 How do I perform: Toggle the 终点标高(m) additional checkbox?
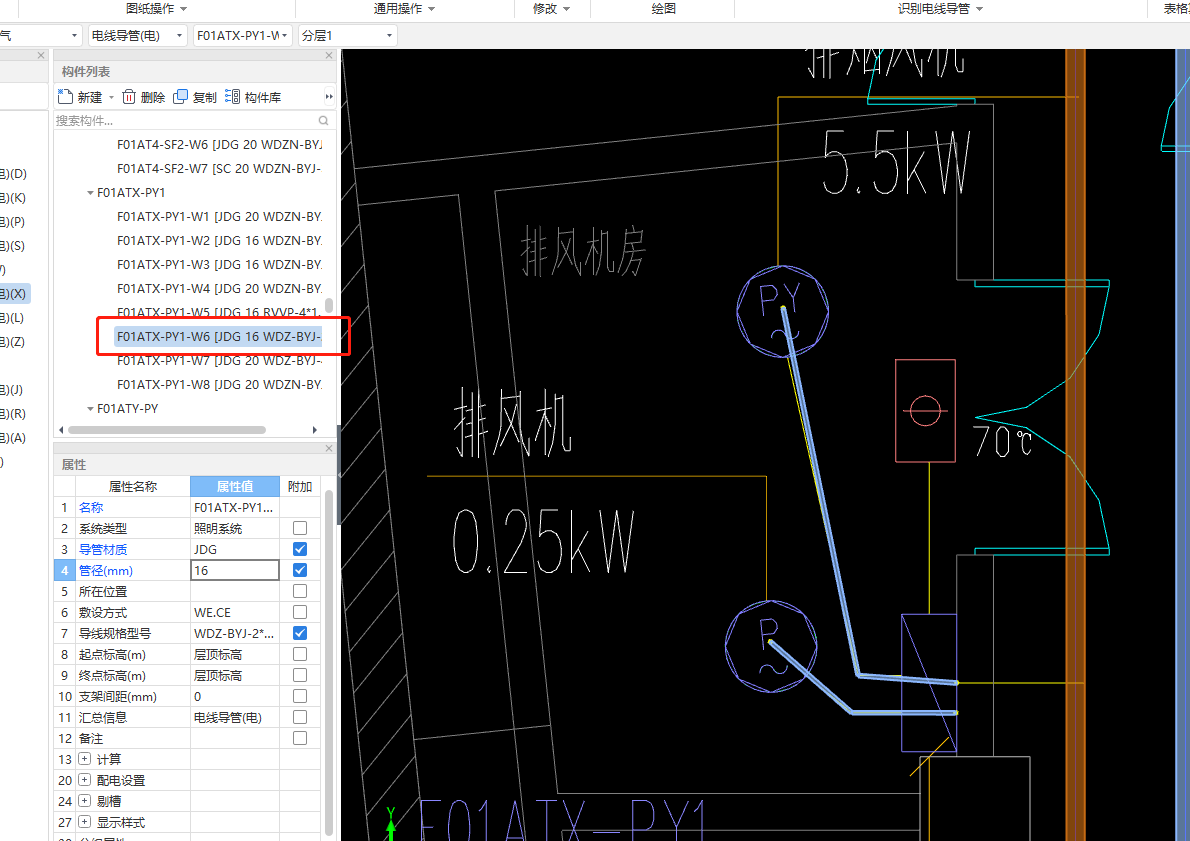click(300, 675)
